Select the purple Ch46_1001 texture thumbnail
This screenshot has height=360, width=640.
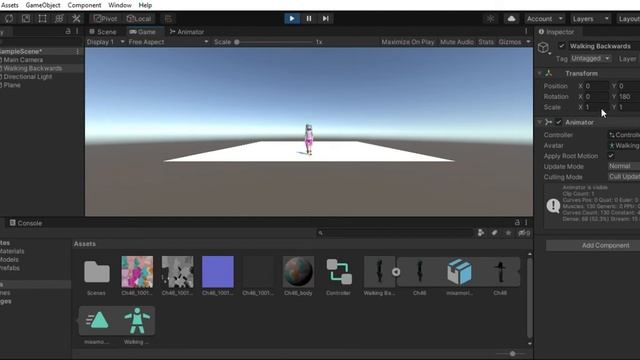click(x=218, y=272)
